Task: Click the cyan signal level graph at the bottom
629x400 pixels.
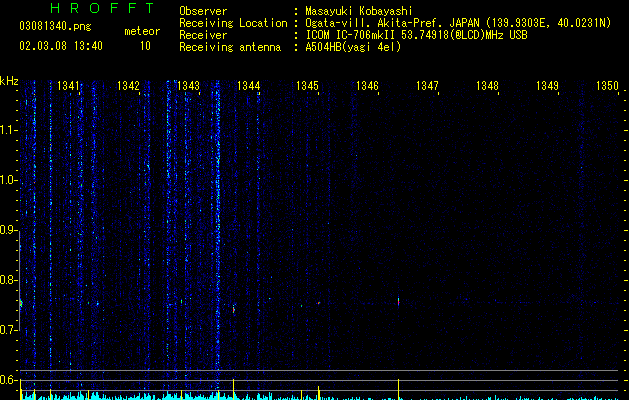Action: 321,397
